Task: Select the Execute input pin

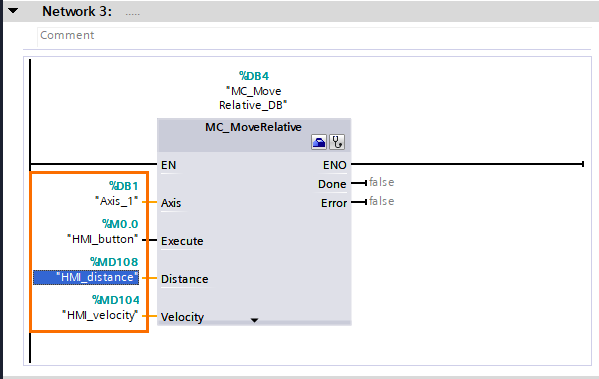Action: point(182,241)
